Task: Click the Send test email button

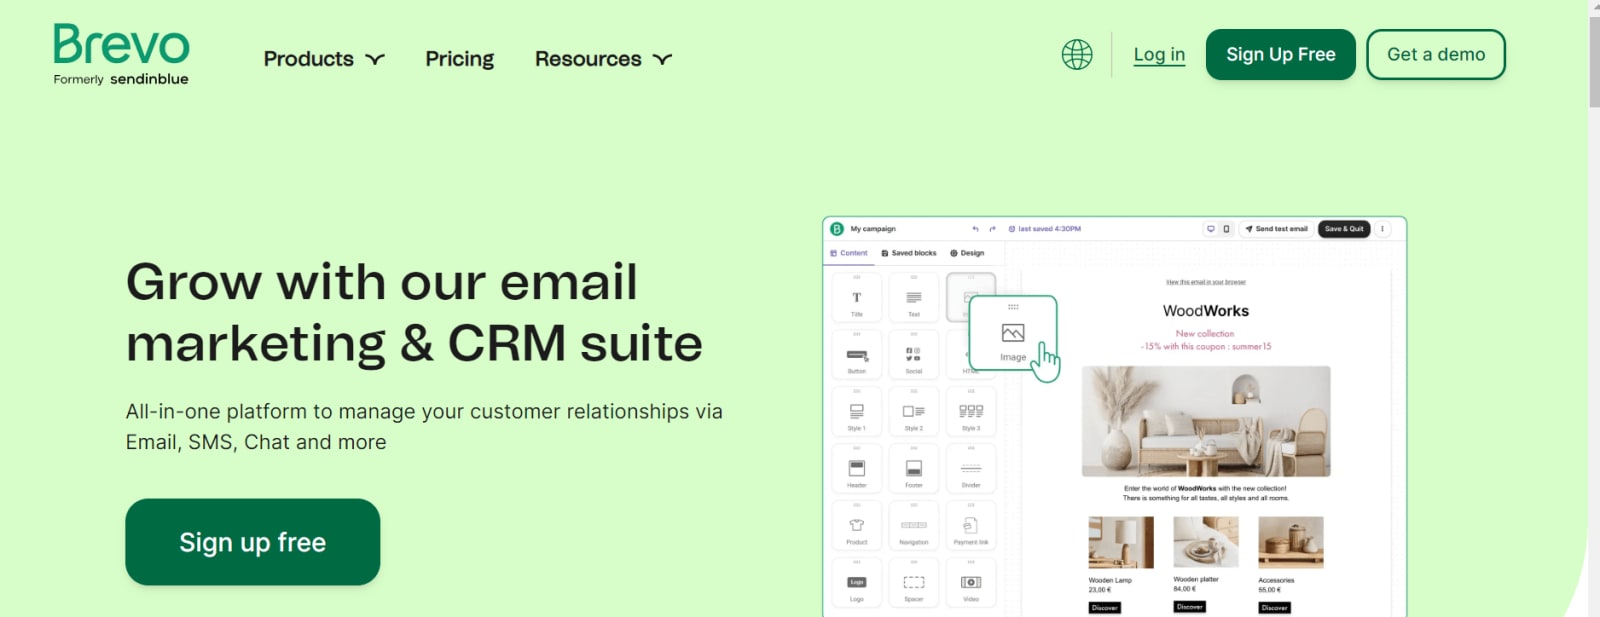Action: (x=1276, y=229)
